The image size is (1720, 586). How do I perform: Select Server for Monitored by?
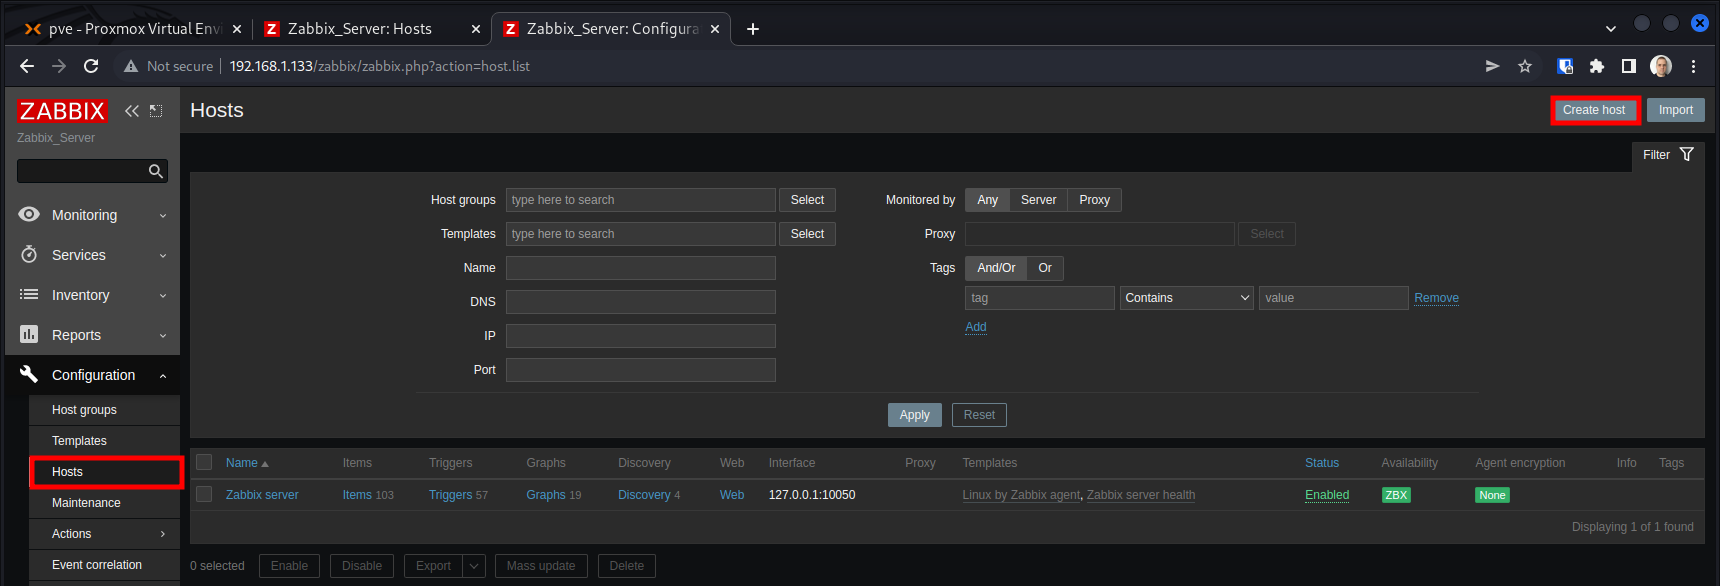[x=1038, y=200]
